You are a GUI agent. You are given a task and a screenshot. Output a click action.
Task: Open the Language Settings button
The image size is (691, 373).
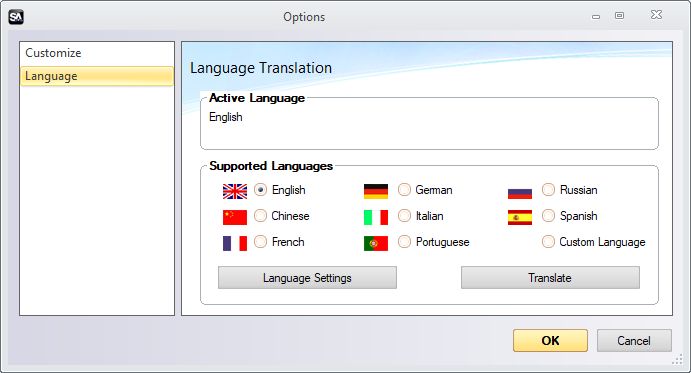click(307, 278)
